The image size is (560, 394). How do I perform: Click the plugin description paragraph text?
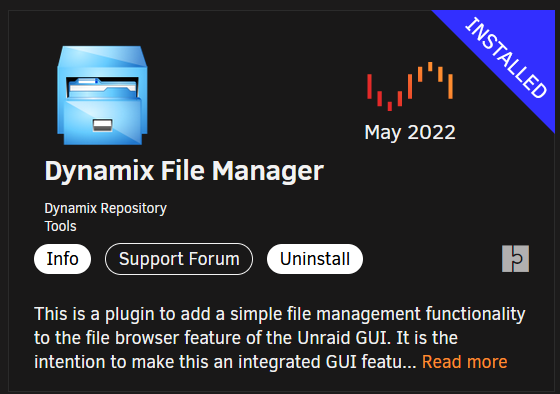click(x=280, y=338)
